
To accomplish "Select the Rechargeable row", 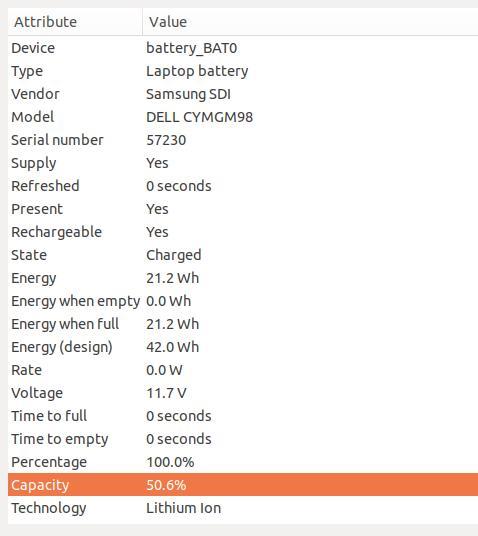I will (243, 232).
